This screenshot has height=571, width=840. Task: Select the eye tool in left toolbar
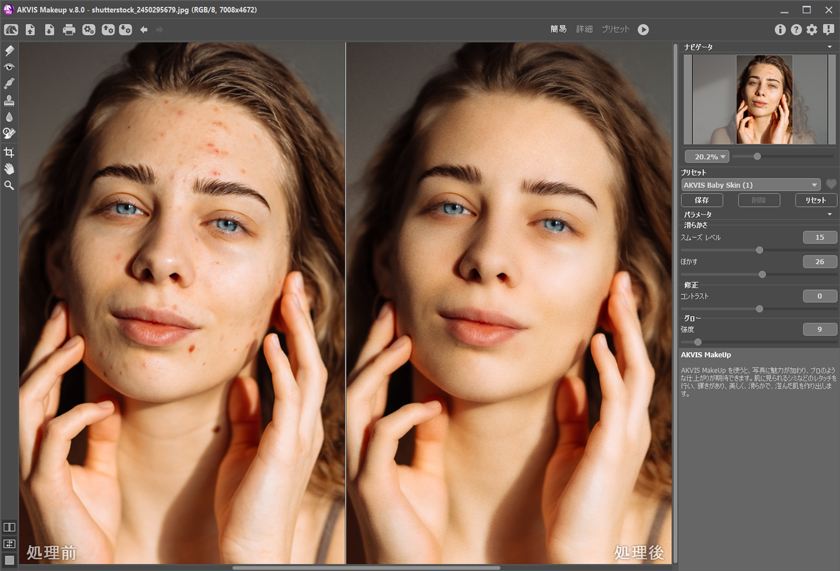(9, 67)
